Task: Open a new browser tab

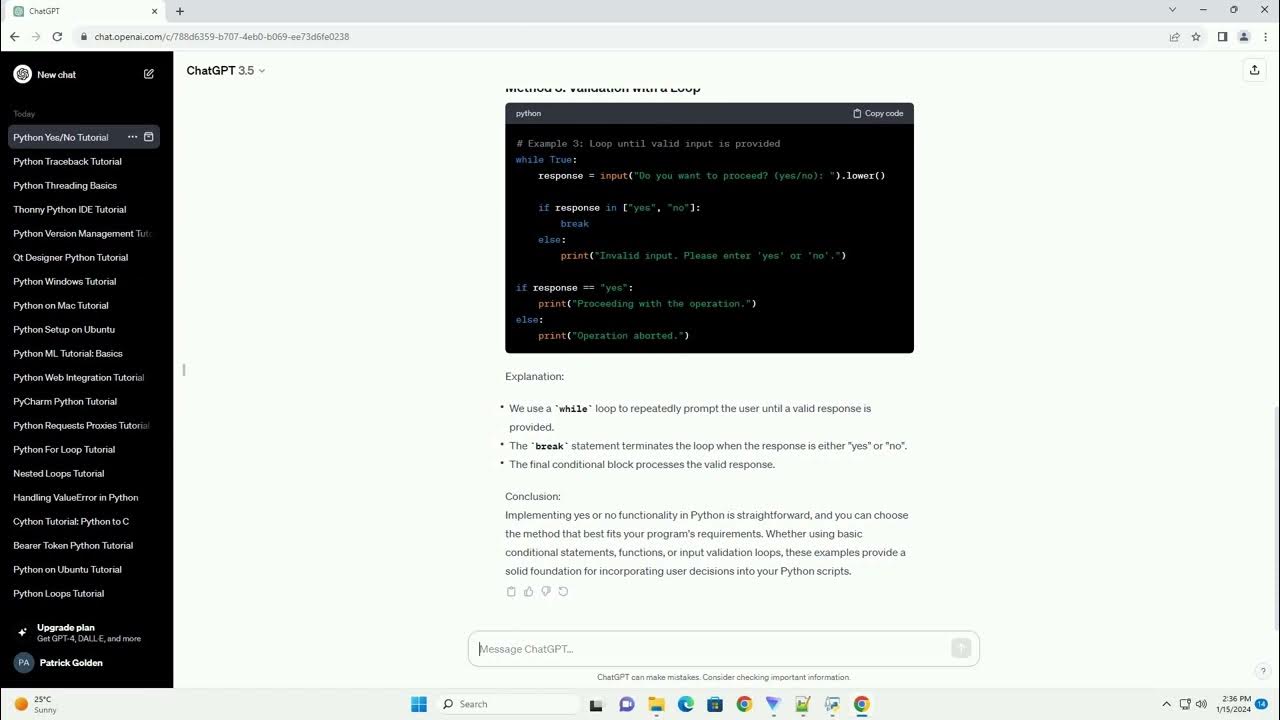Action: (180, 11)
